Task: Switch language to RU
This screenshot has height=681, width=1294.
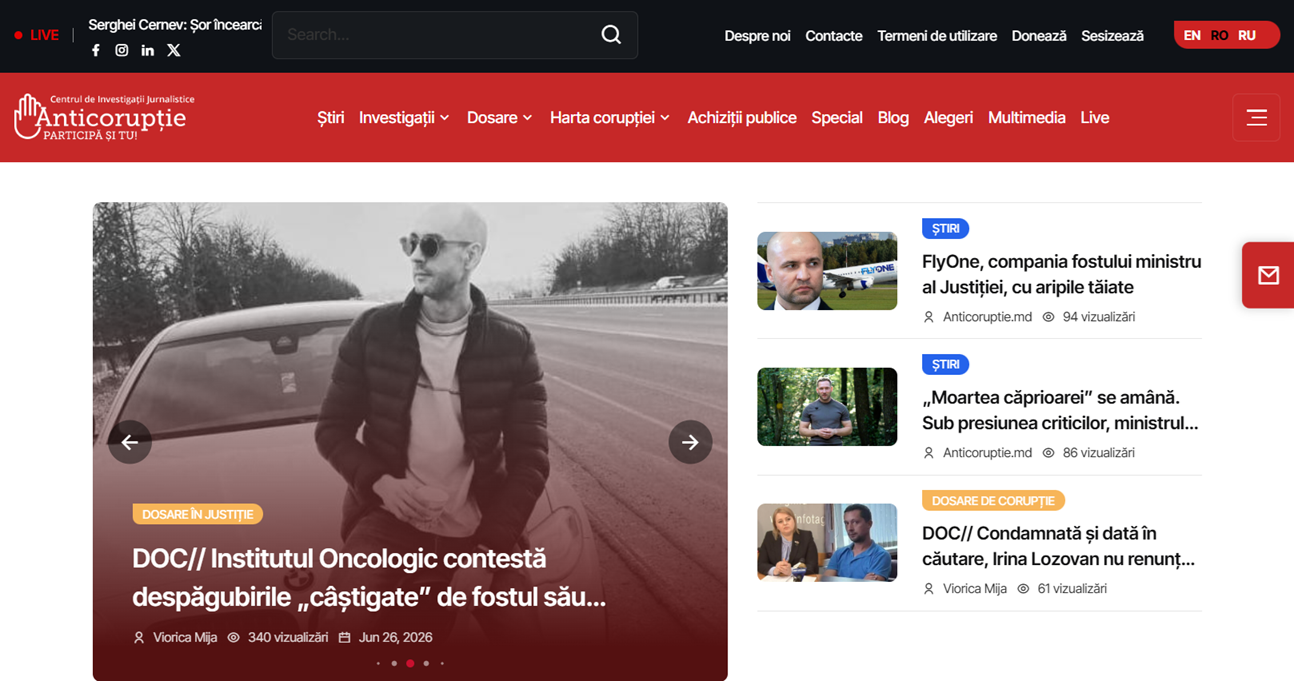Action: click(1247, 35)
